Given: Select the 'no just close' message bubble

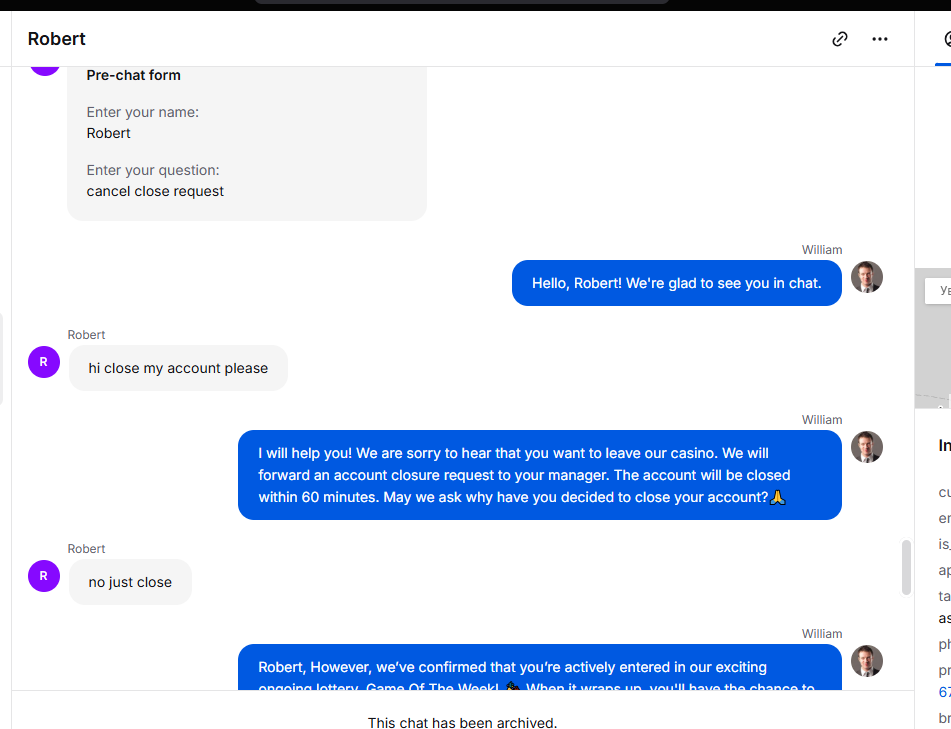Looking at the screenshot, I should pos(130,582).
